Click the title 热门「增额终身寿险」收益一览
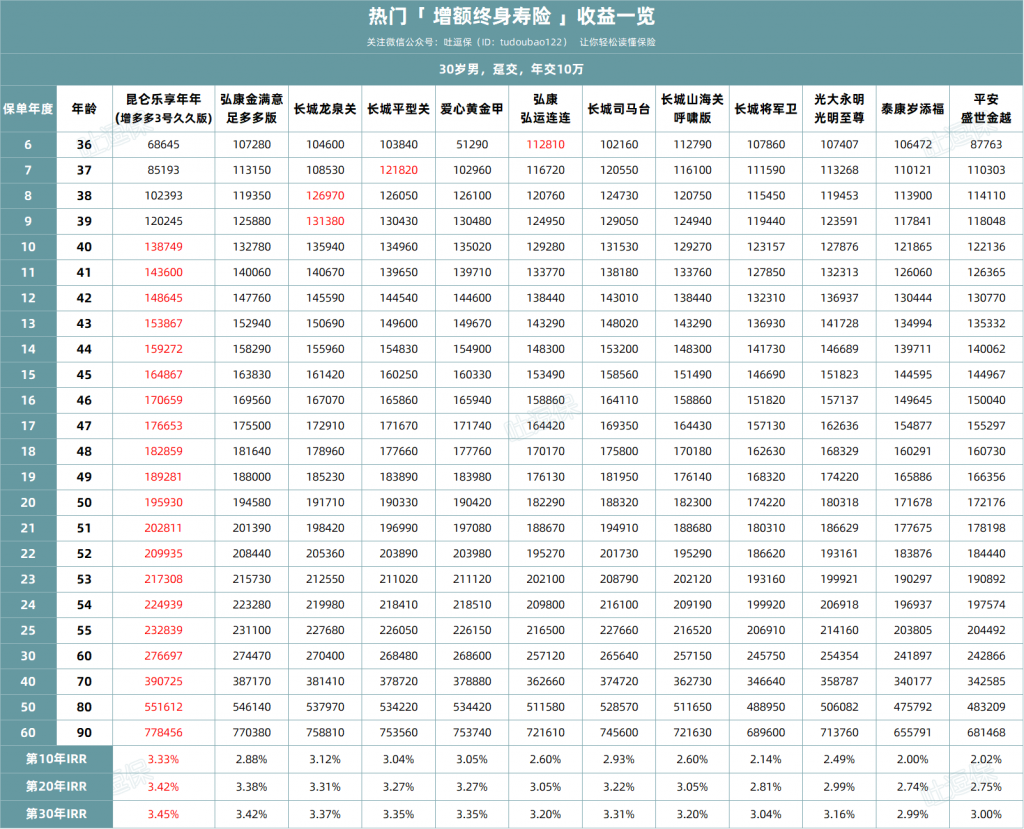1024x829 pixels. coord(511,16)
